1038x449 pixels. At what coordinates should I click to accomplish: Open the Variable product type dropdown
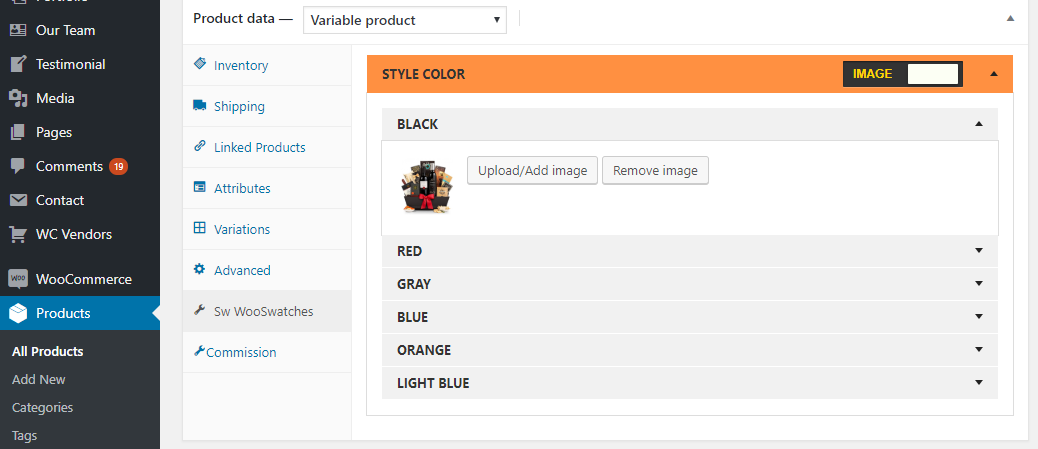click(404, 20)
